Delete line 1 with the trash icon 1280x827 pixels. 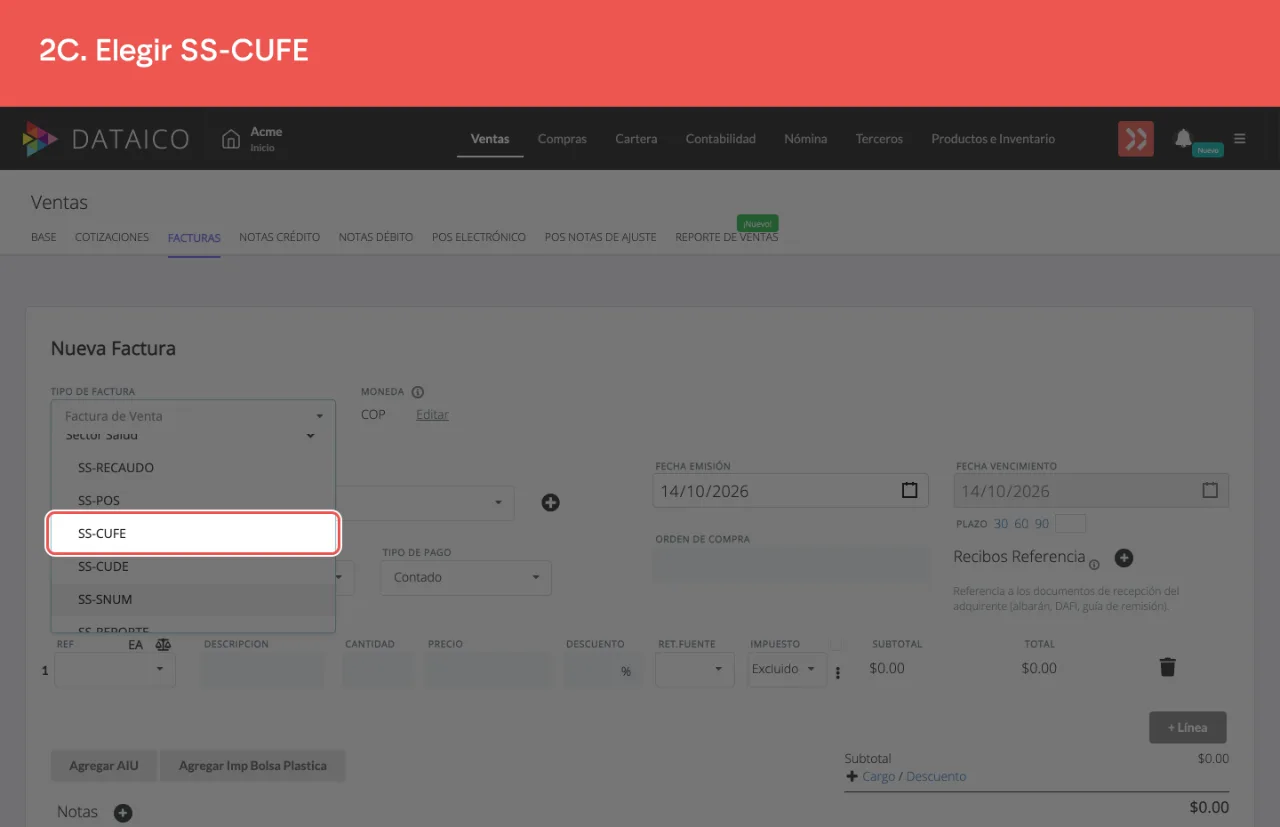1167,667
